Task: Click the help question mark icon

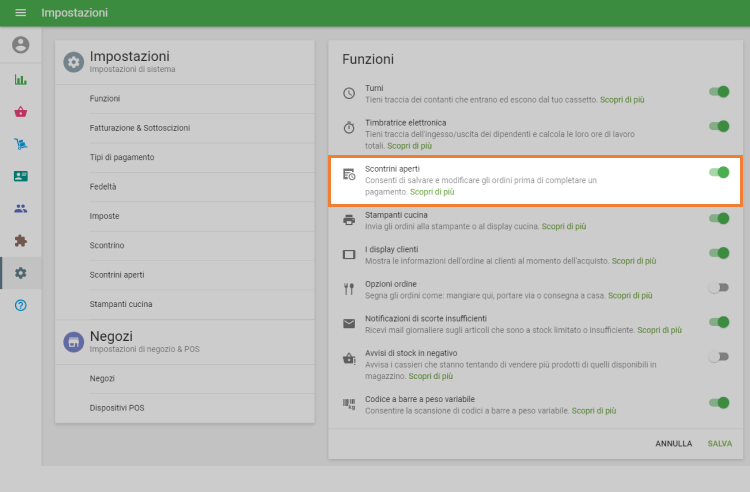Action: coord(20,305)
